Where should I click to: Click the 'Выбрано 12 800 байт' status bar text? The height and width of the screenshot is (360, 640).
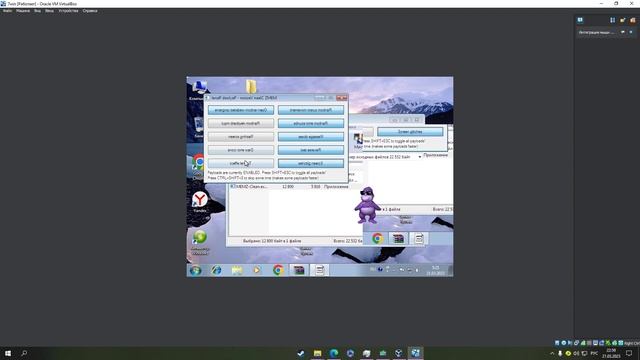pyautogui.click(x=272, y=241)
